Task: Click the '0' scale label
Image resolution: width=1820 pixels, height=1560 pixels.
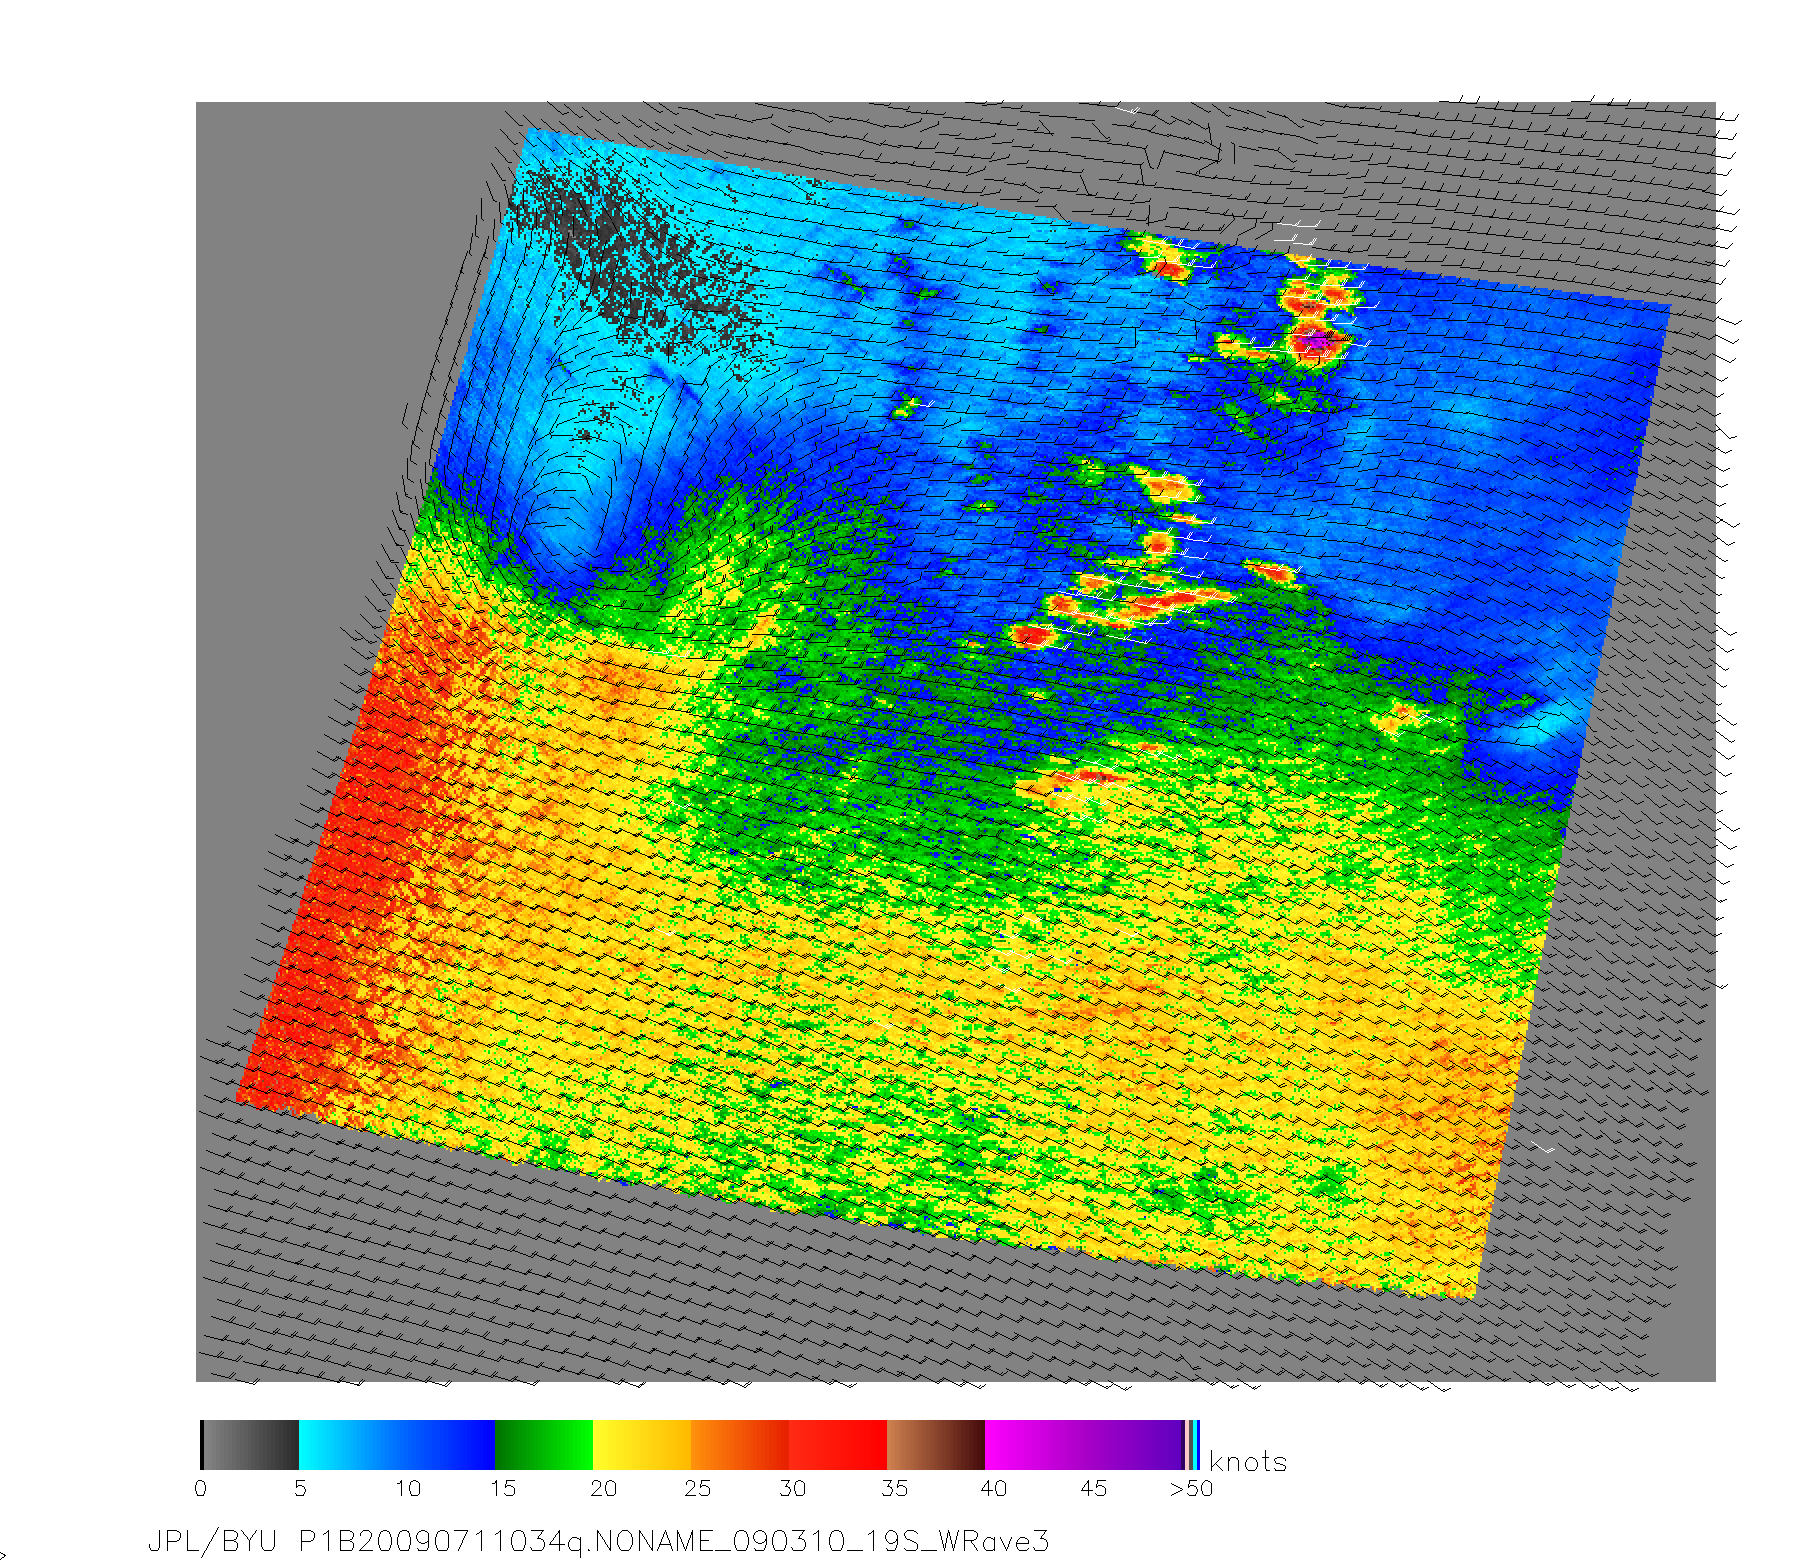Action: tap(201, 1488)
